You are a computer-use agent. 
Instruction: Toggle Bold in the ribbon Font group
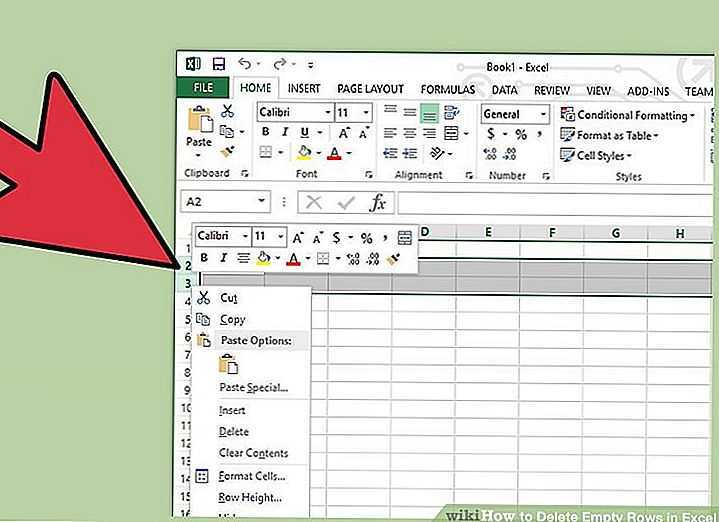coord(265,132)
